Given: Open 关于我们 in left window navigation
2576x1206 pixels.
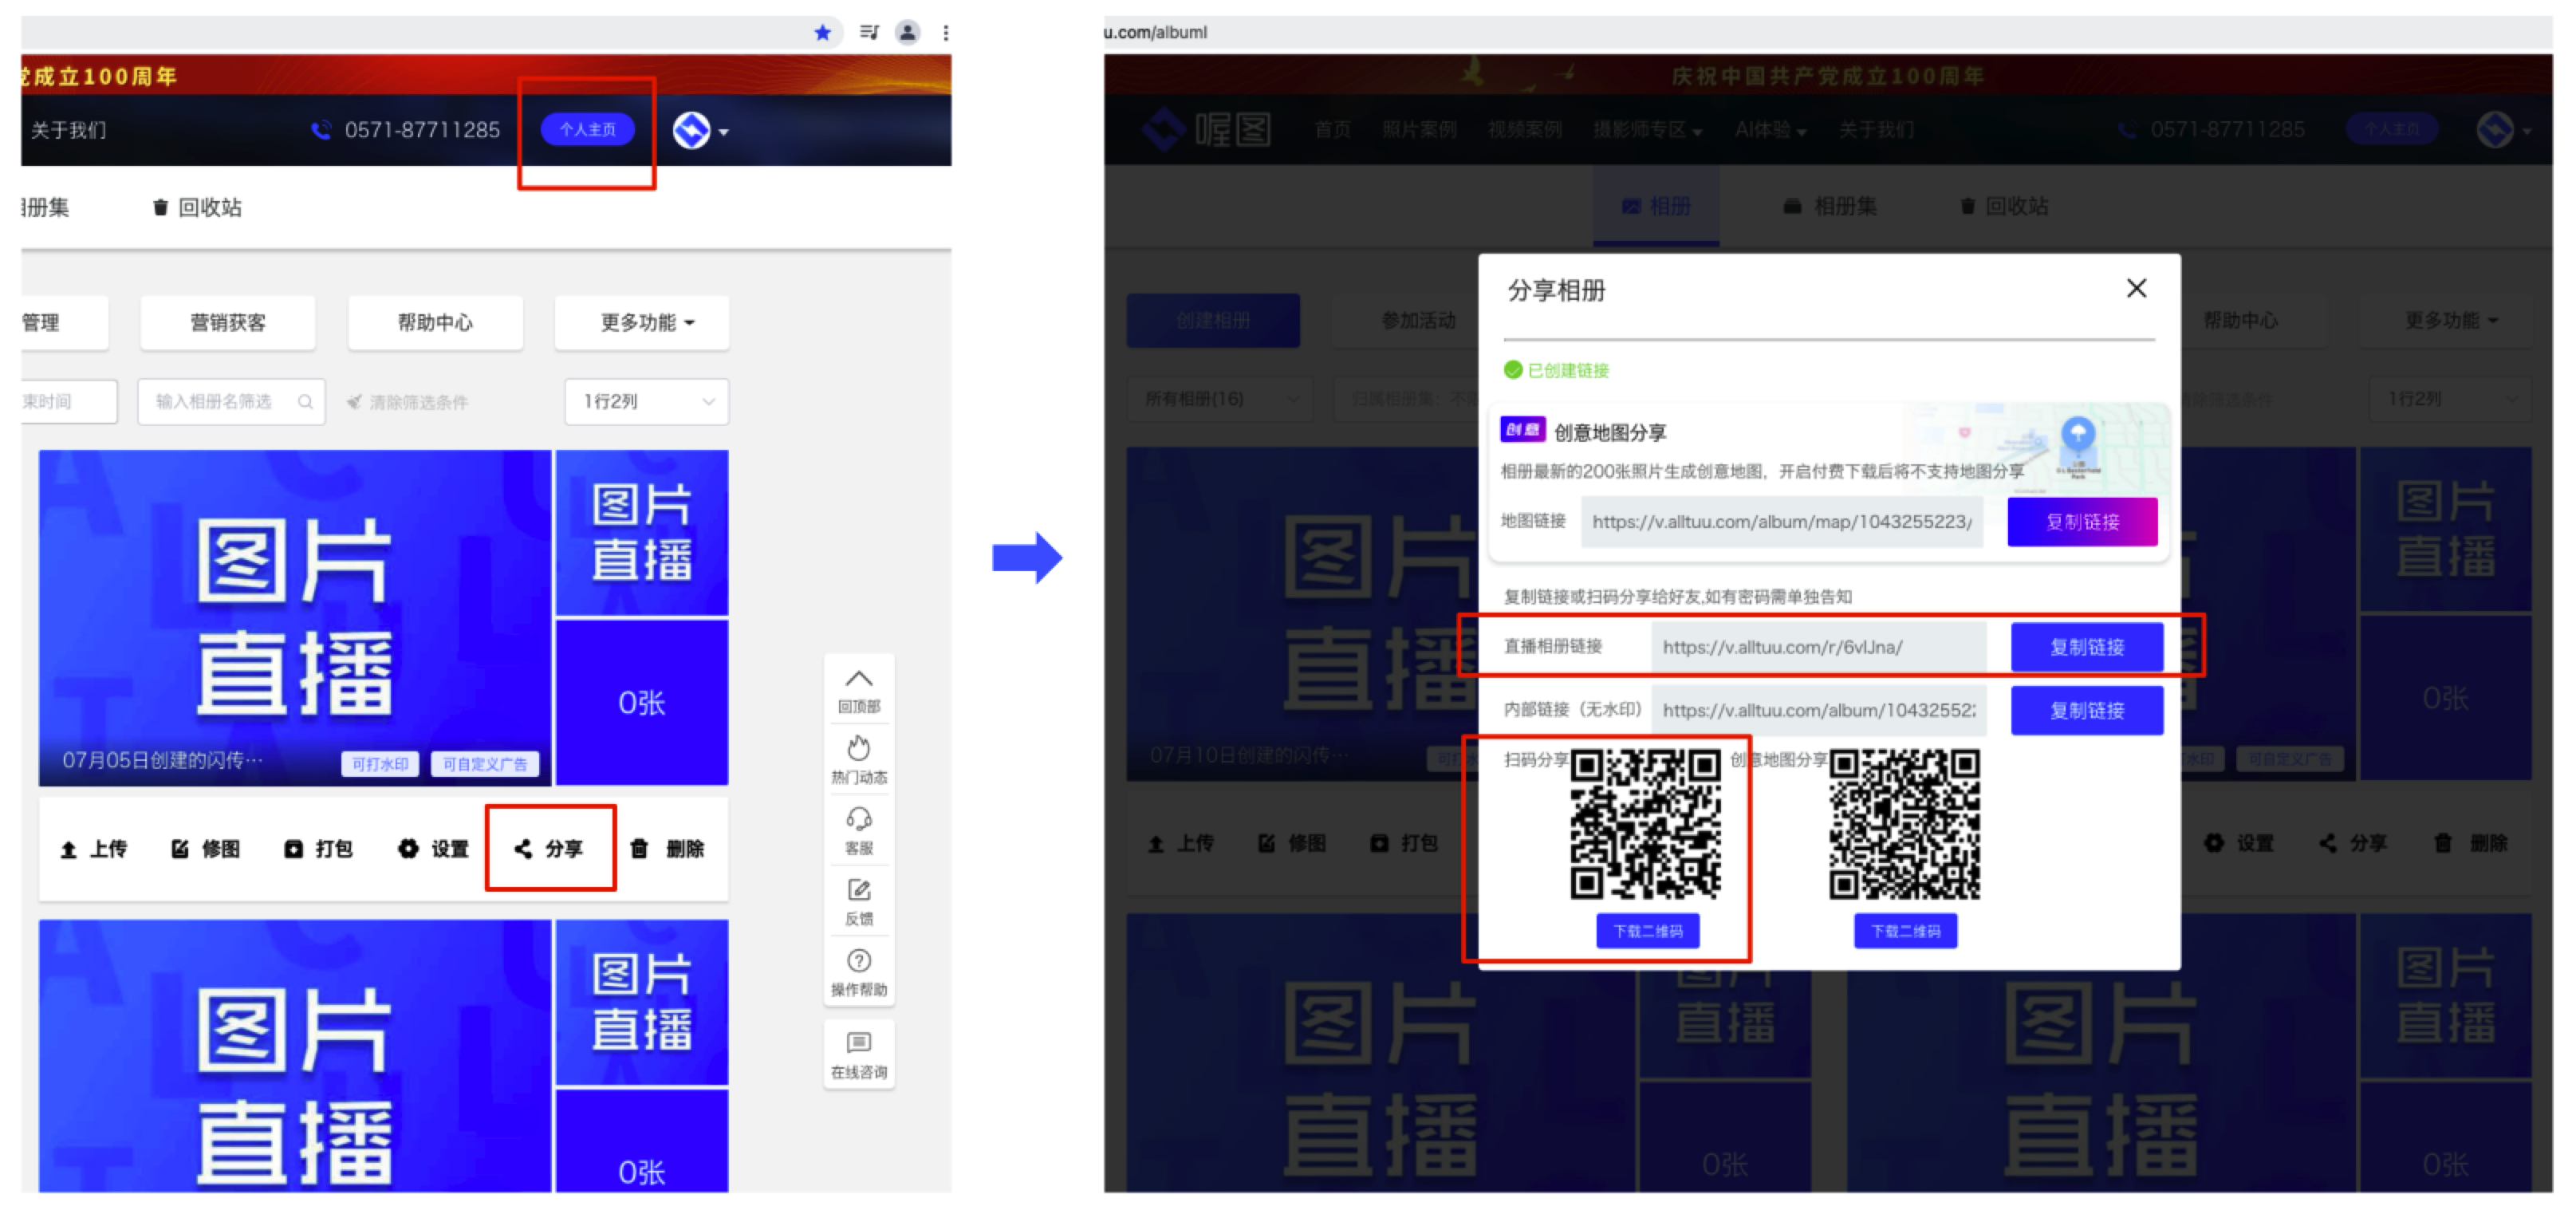Looking at the screenshot, I should click(68, 130).
